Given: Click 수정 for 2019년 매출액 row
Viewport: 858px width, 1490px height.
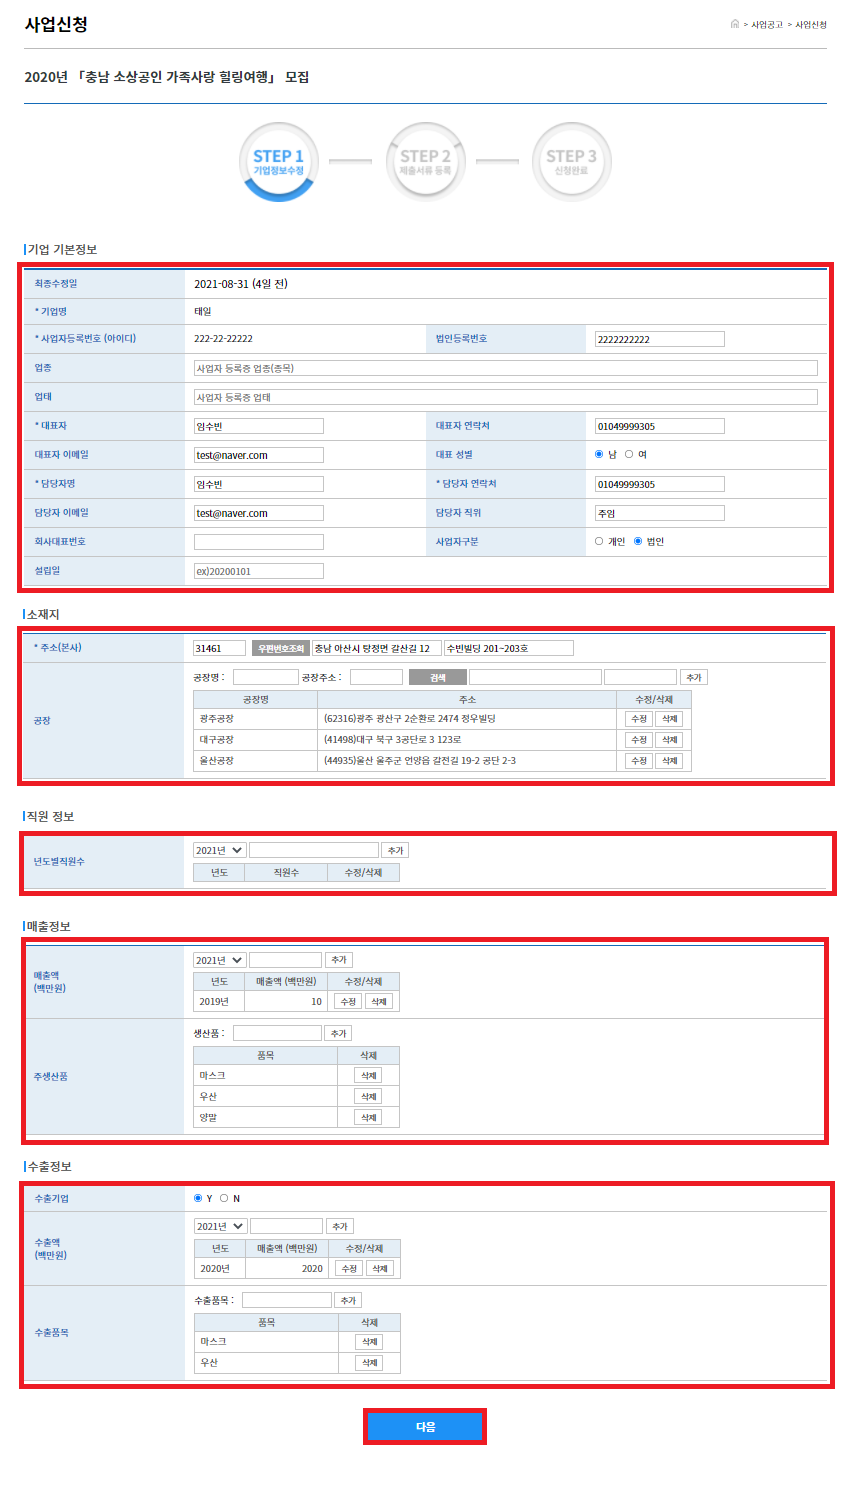Looking at the screenshot, I should 348,1001.
